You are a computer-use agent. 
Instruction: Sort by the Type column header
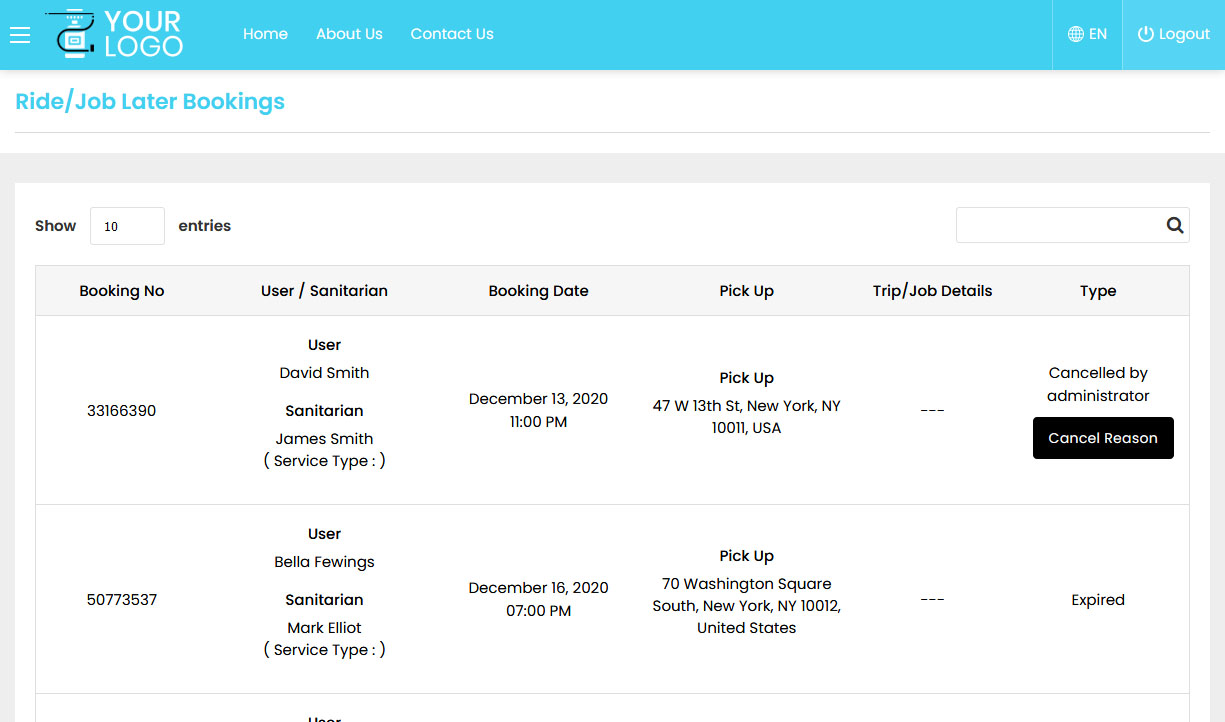tap(1097, 291)
